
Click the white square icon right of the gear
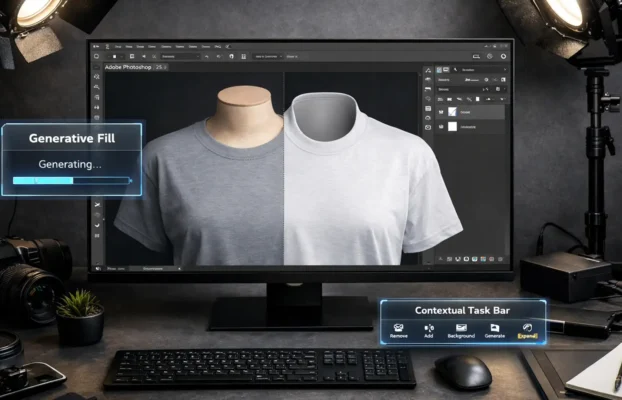point(503,80)
